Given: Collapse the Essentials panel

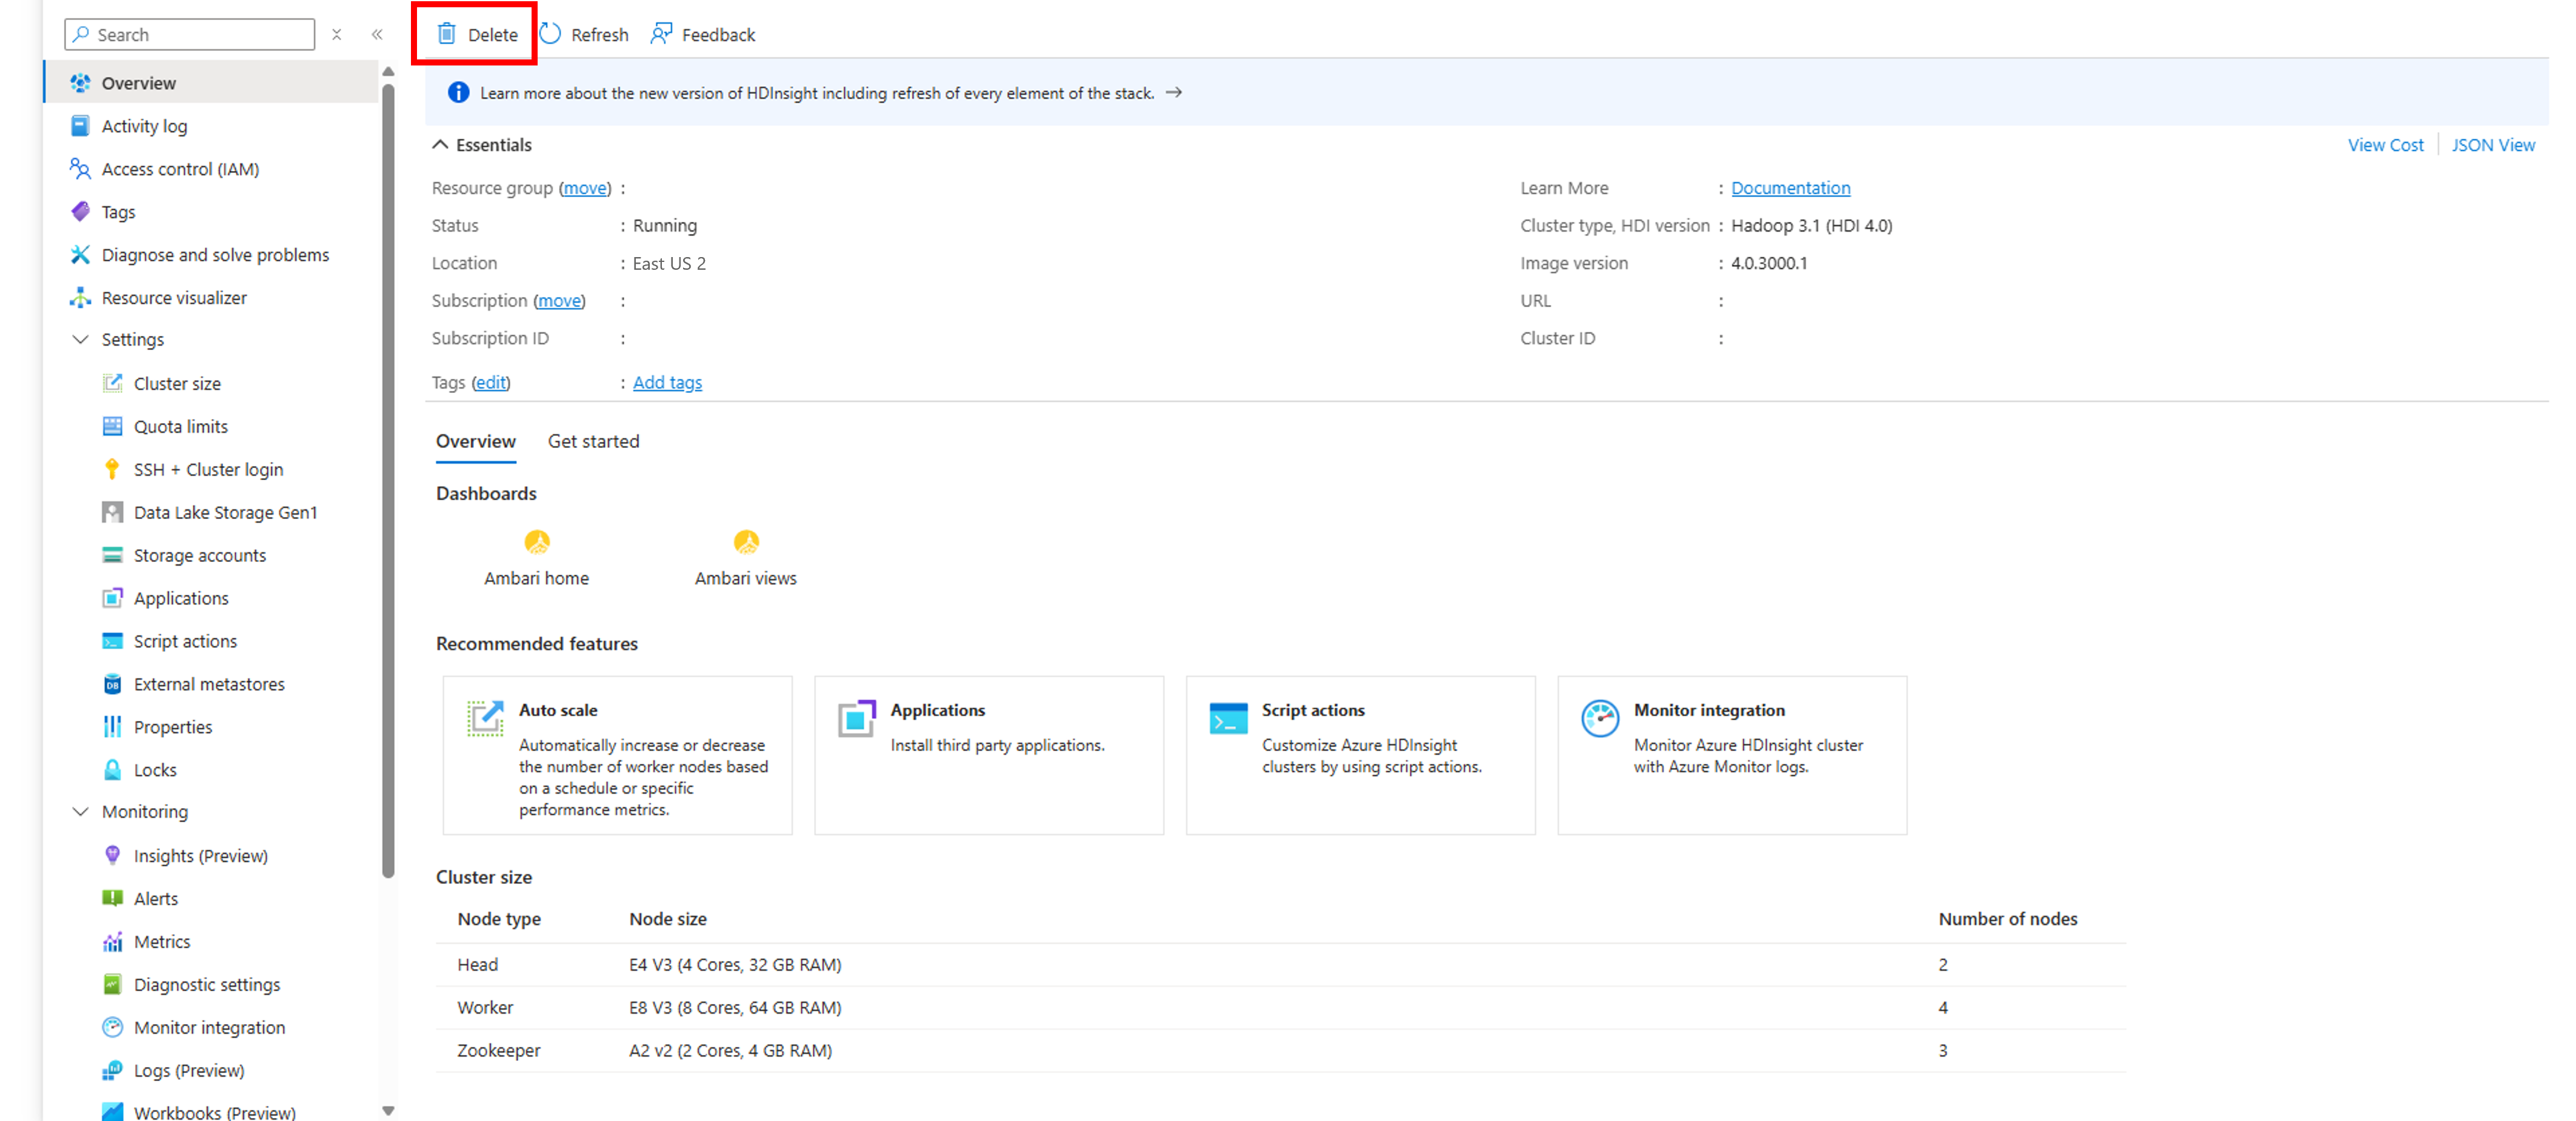Looking at the screenshot, I should coord(440,144).
